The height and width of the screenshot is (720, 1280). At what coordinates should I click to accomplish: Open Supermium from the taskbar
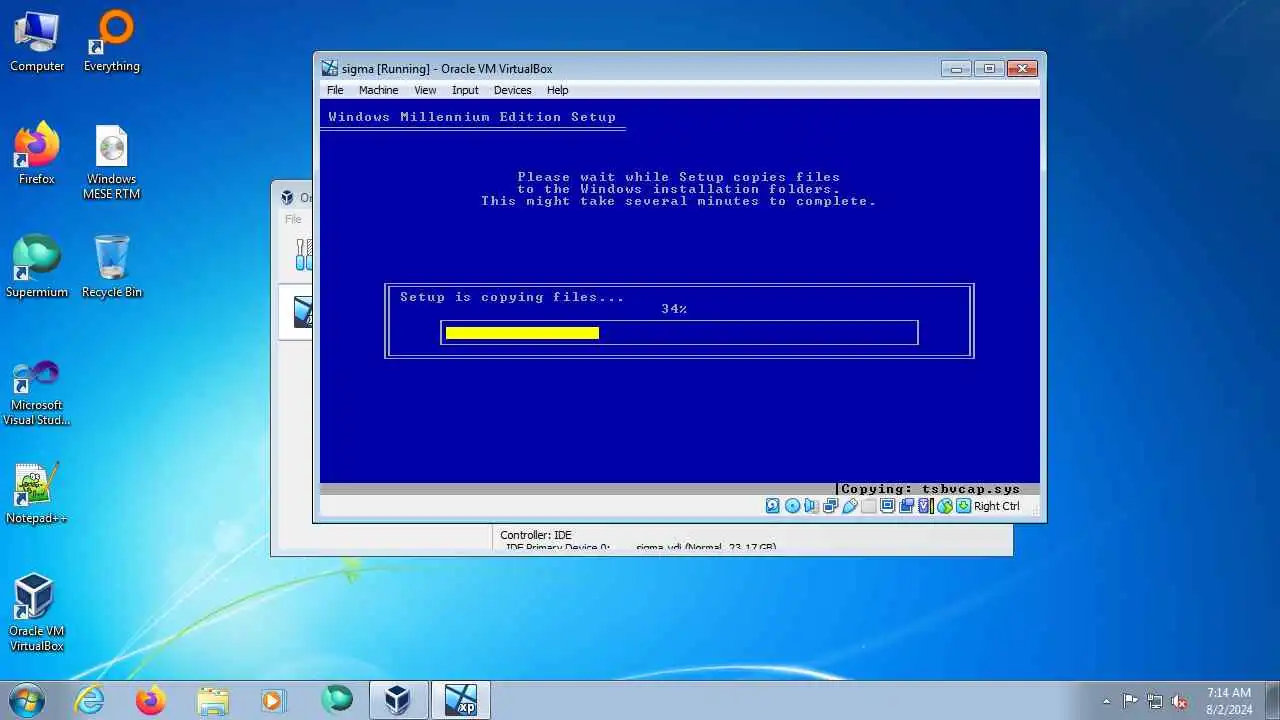click(x=337, y=700)
